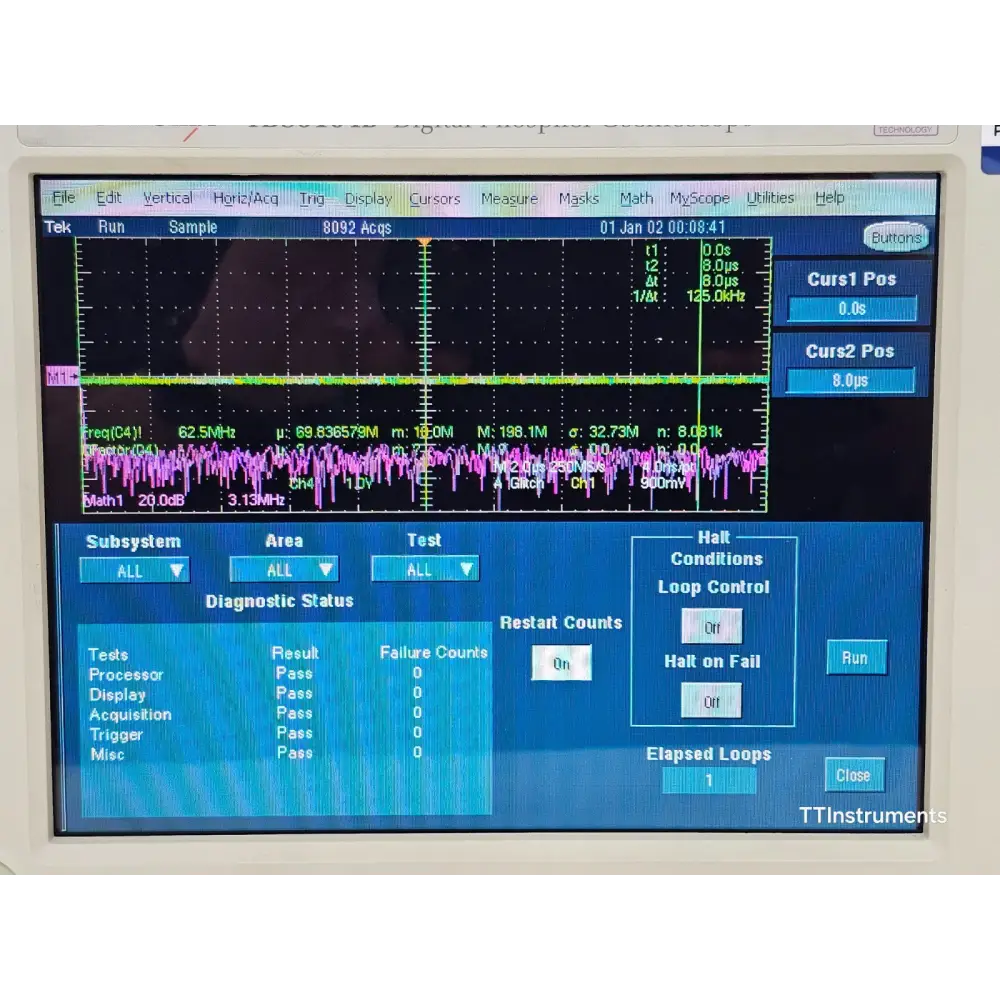This screenshot has width=1000, height=1000.
Task: Open the Math menu
Action: 636,199
